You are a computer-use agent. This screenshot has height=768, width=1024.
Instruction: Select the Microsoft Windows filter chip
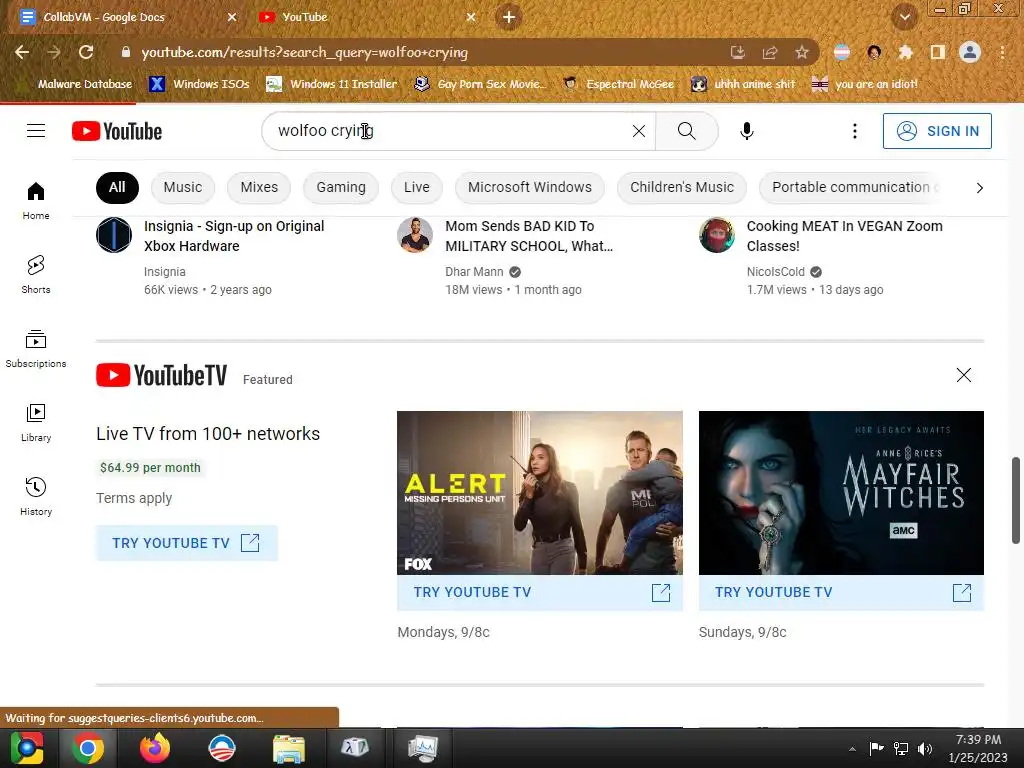click(530, 188)
